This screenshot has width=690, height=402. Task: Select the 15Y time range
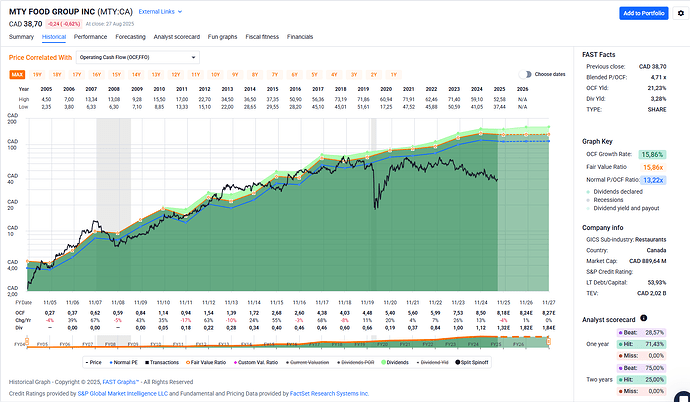pos(116,75)
